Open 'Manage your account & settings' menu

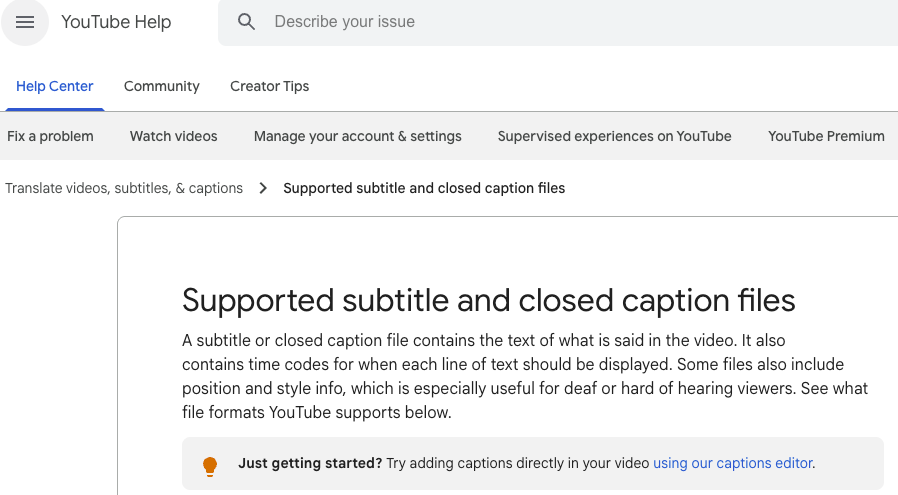click(358, 136)
